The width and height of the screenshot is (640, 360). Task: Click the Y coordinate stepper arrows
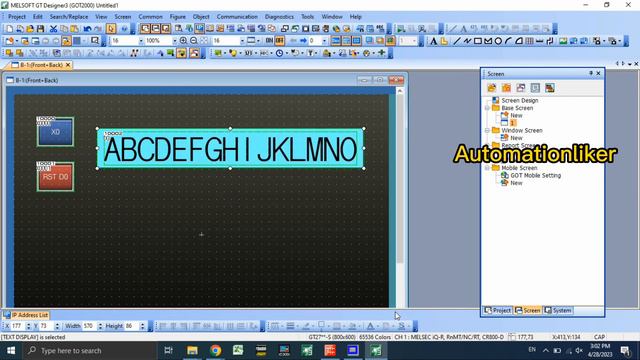point(57,326)
